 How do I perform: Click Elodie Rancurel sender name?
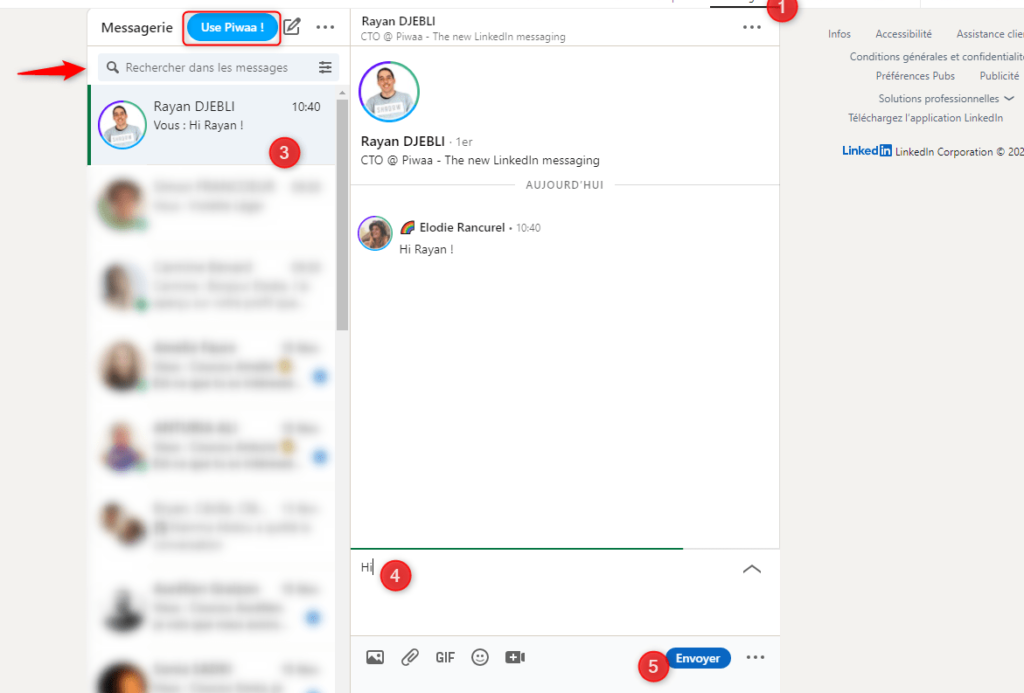[x=462, y=227]
